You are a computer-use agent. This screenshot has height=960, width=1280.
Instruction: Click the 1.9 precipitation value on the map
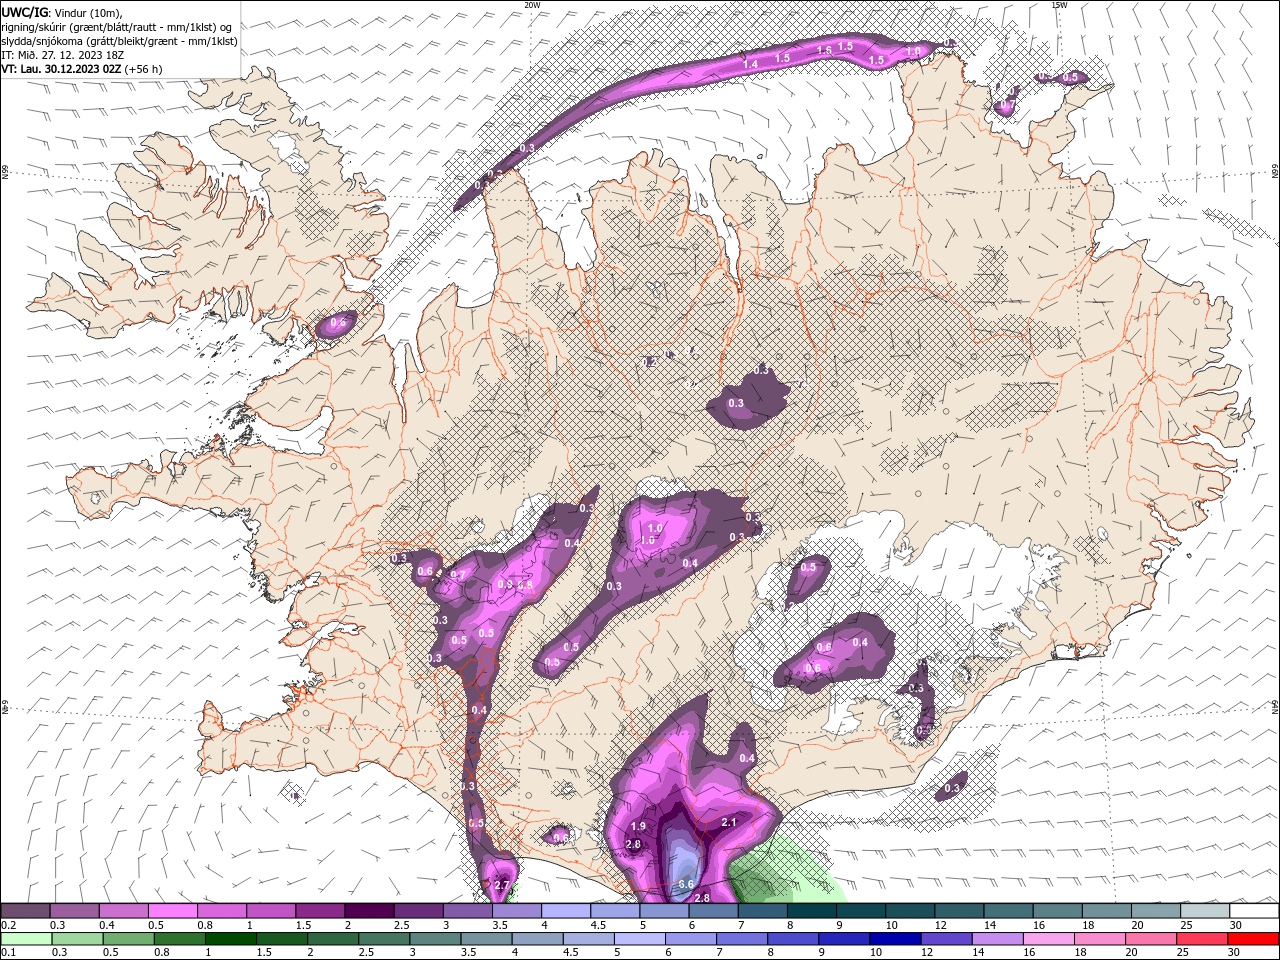[638, 826]
